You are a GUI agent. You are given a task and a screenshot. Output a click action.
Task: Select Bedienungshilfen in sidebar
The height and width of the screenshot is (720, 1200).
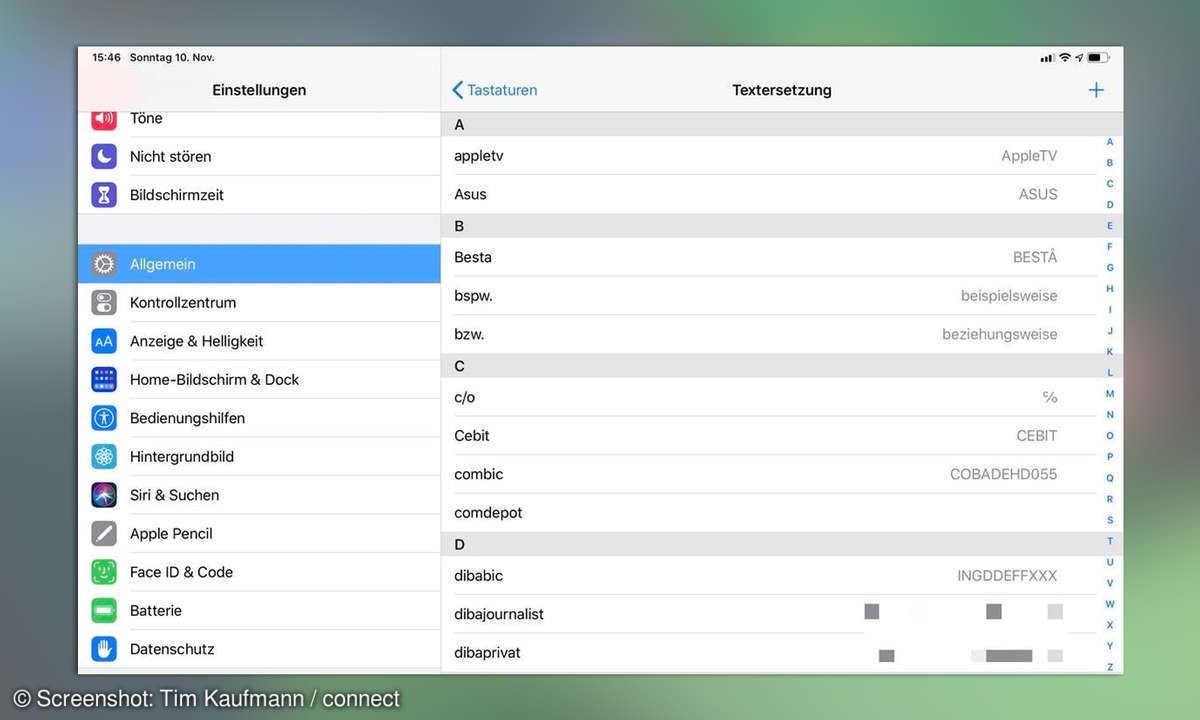(259, 418)
